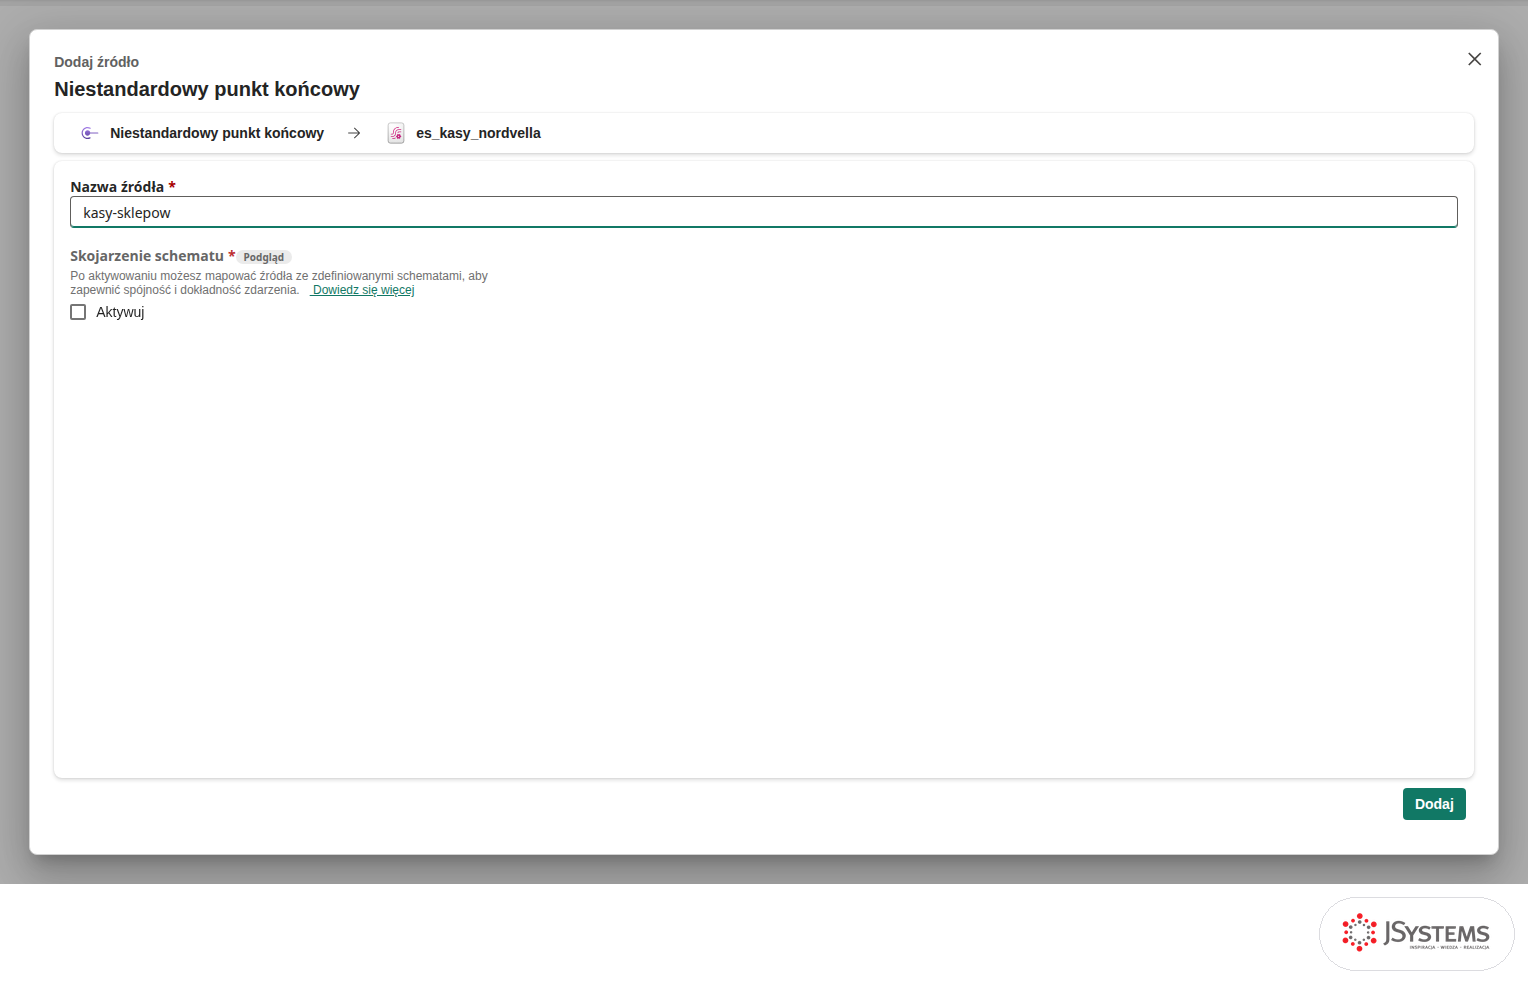Click the Podgląd badge

pyautogui.click(x=264, y=257)
